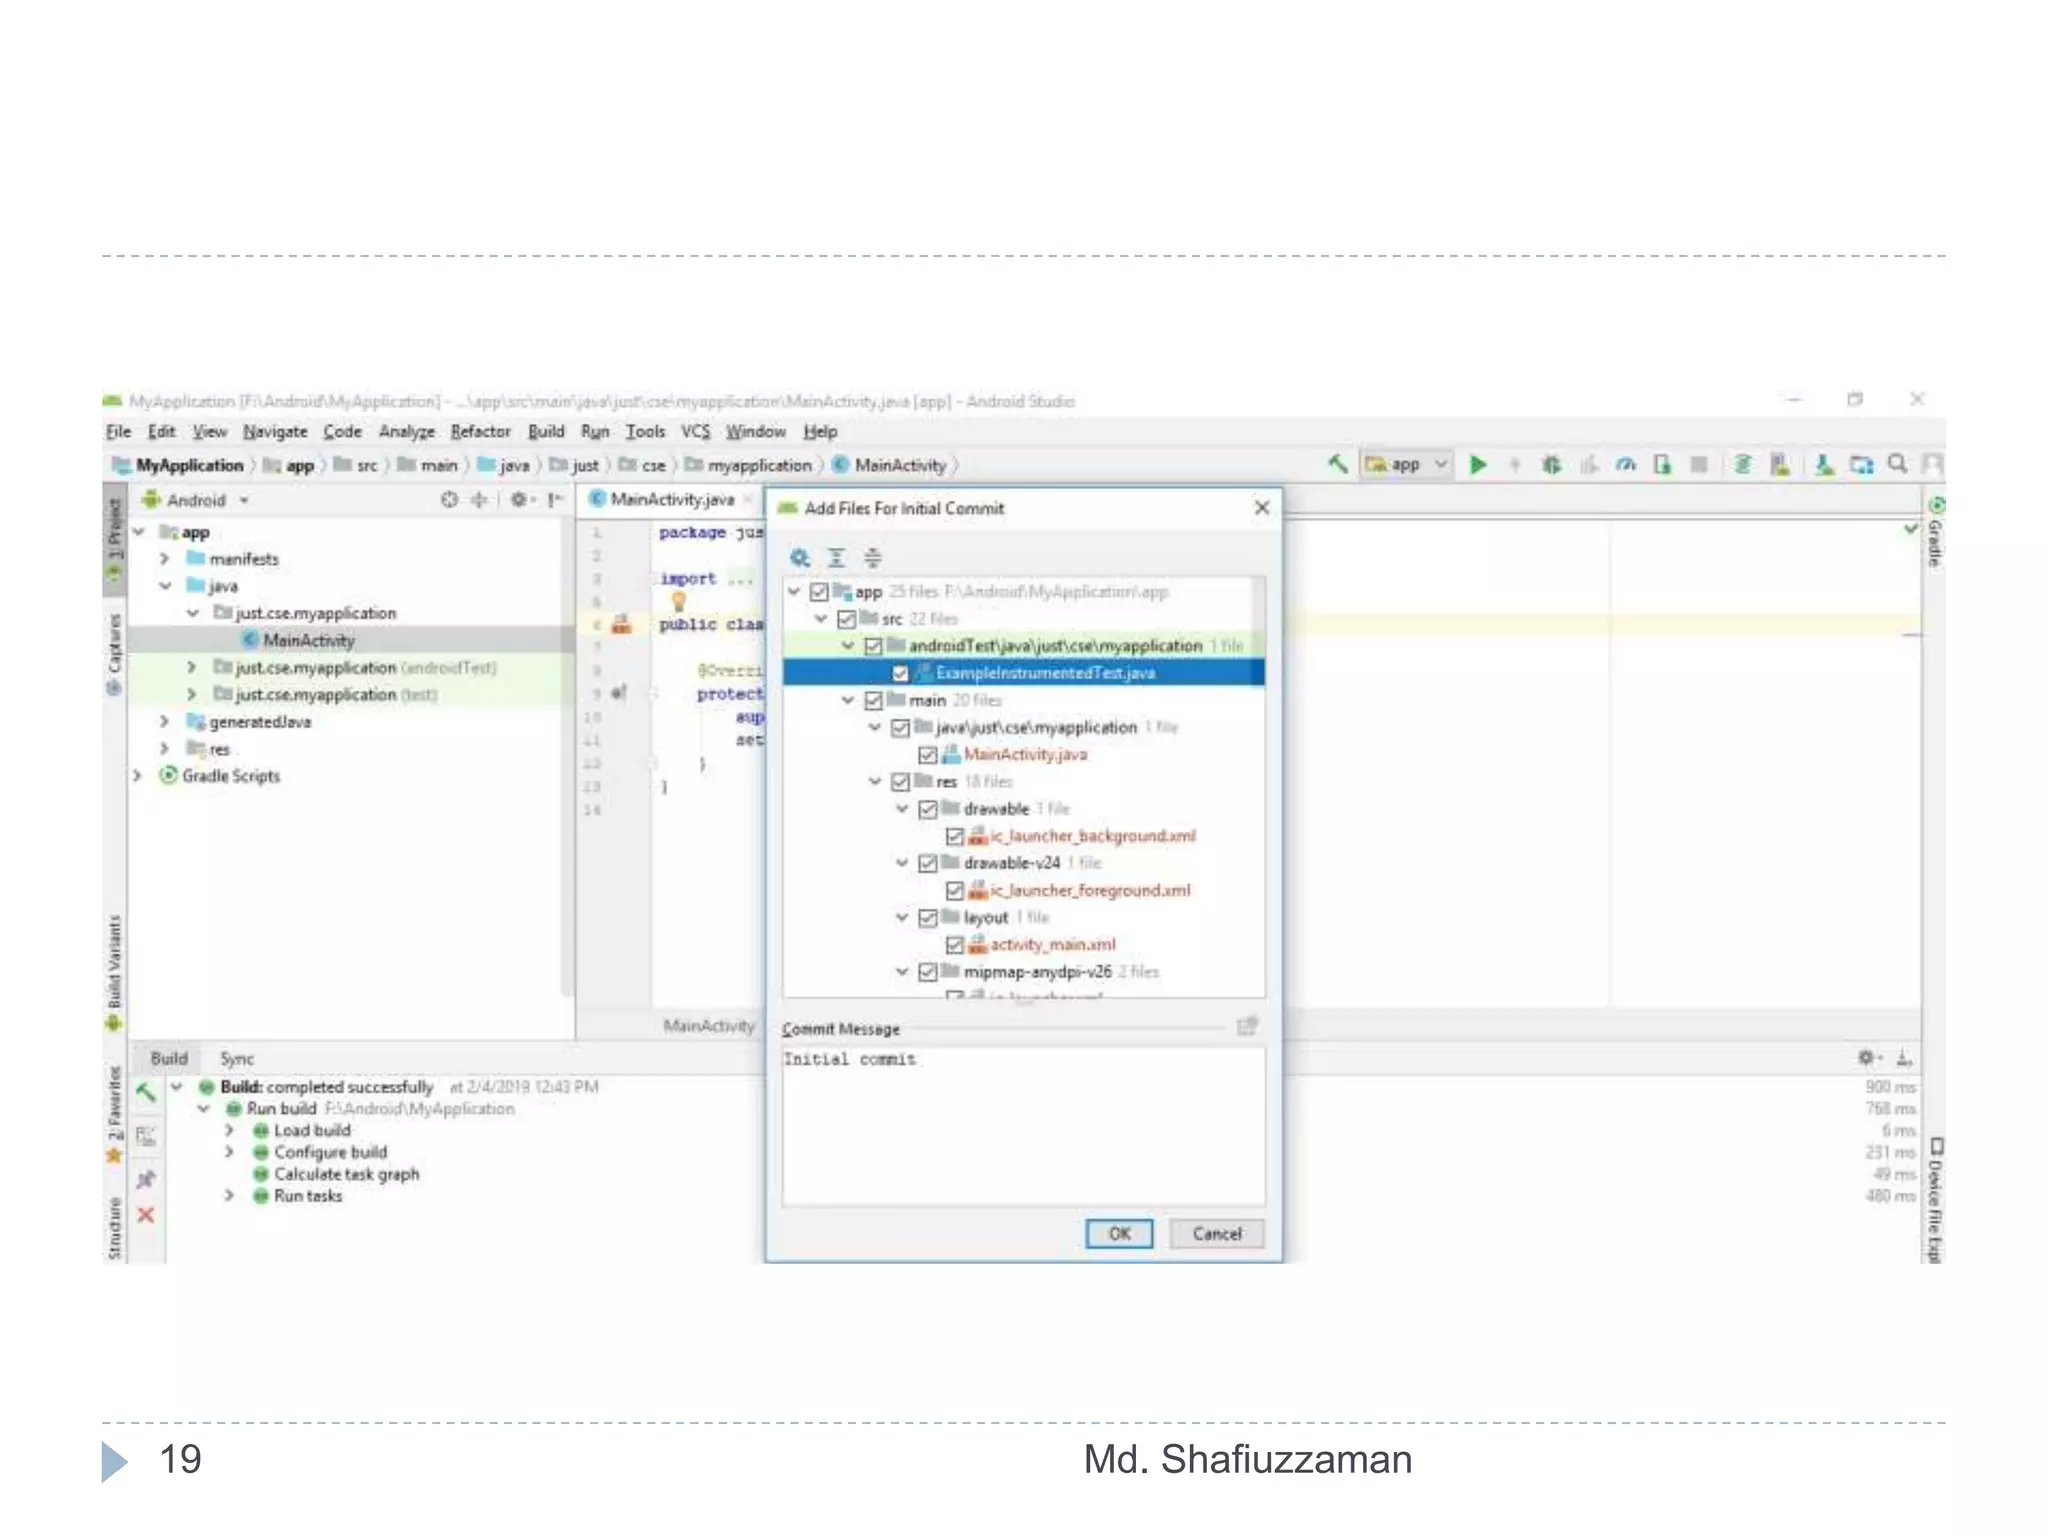Screen dimensions: 2048x1536
Task: Click Collapse All icon in commit dialog
Action: tap(873, 558)
